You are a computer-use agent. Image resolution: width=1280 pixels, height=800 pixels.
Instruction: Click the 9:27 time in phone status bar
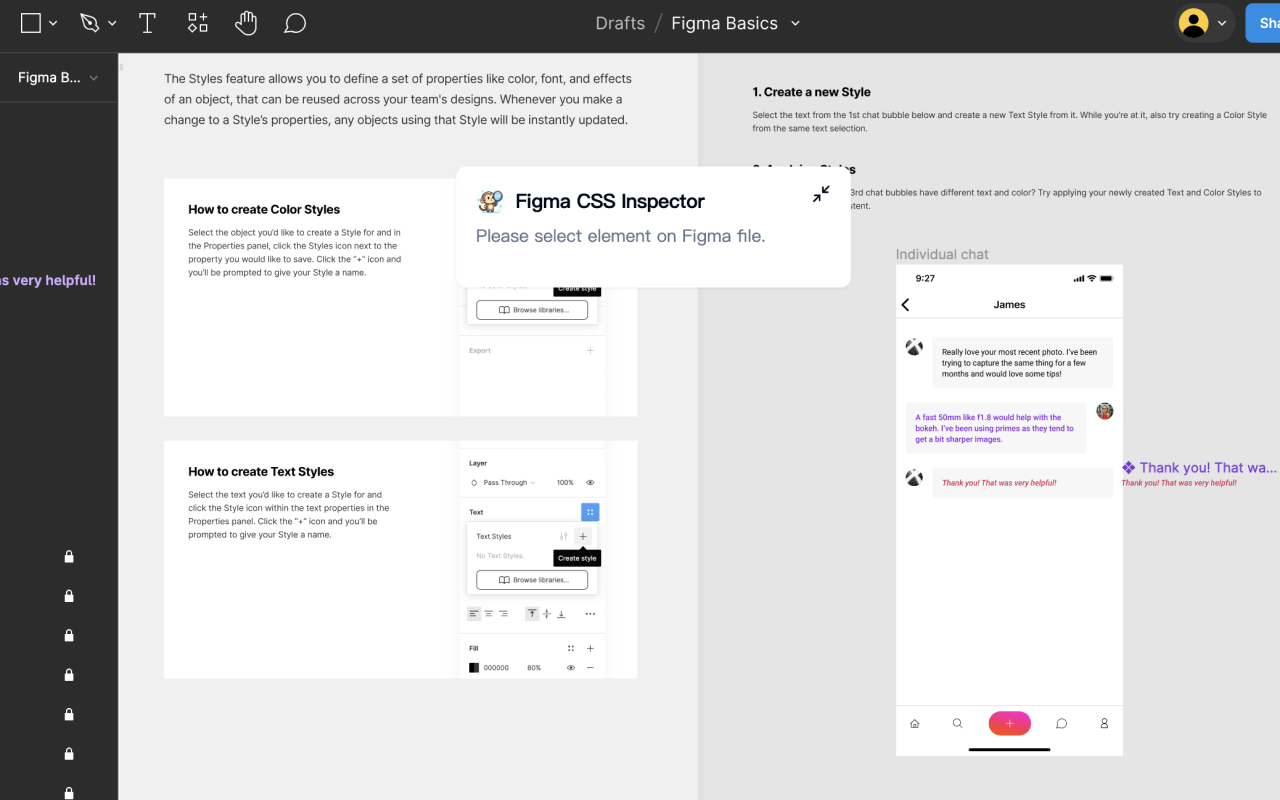[925, 278]
